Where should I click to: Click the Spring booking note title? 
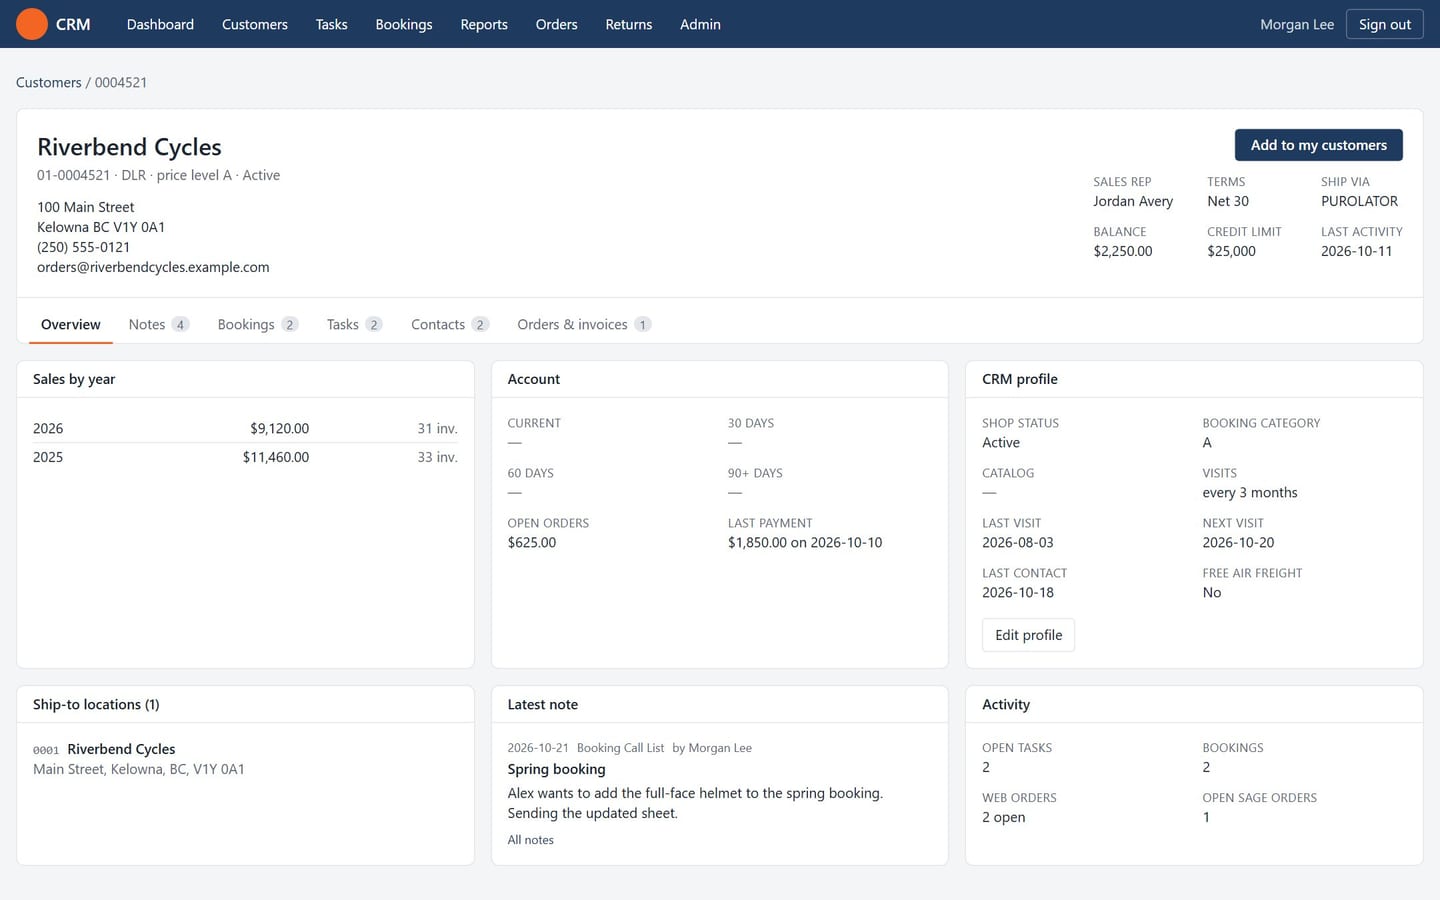point(556,769)
